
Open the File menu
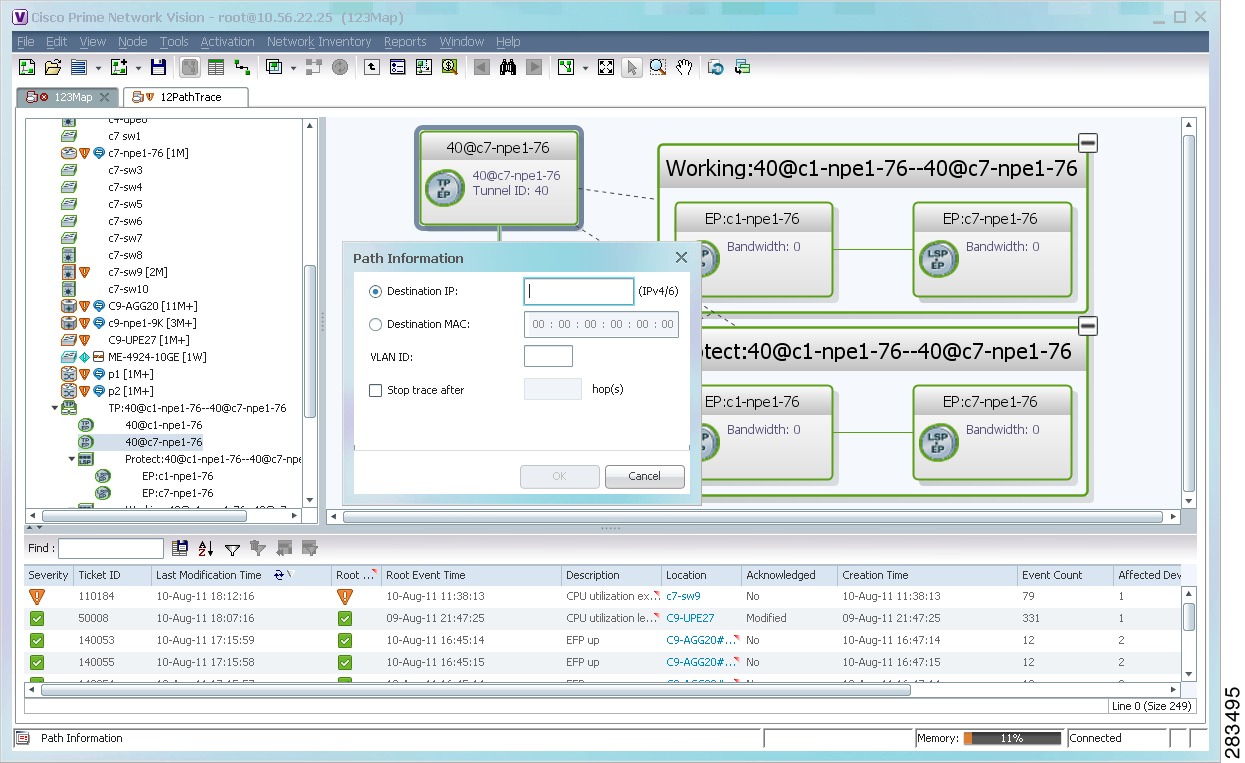point(26,42)
